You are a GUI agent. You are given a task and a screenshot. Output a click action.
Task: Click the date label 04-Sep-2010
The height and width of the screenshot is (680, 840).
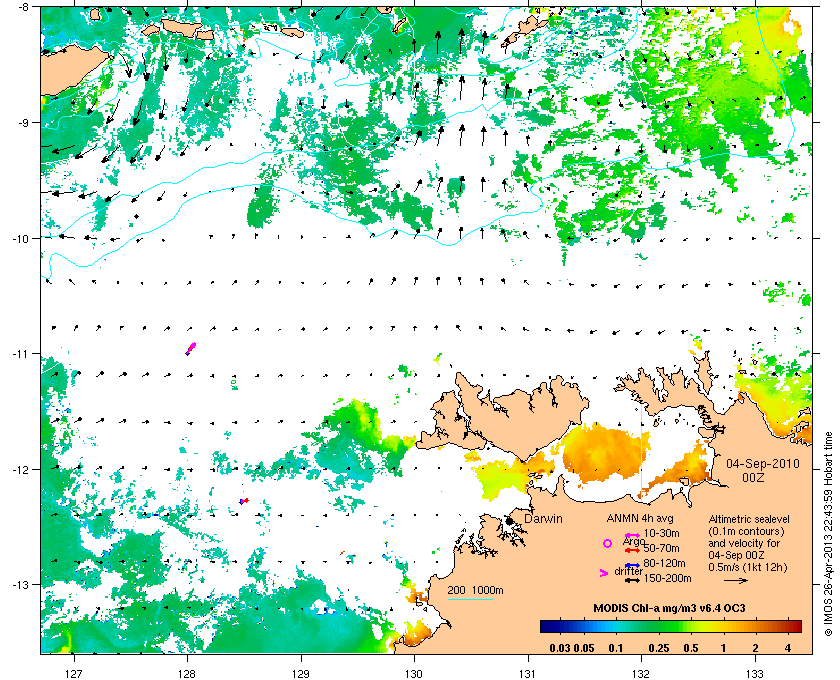pos(763,464)
